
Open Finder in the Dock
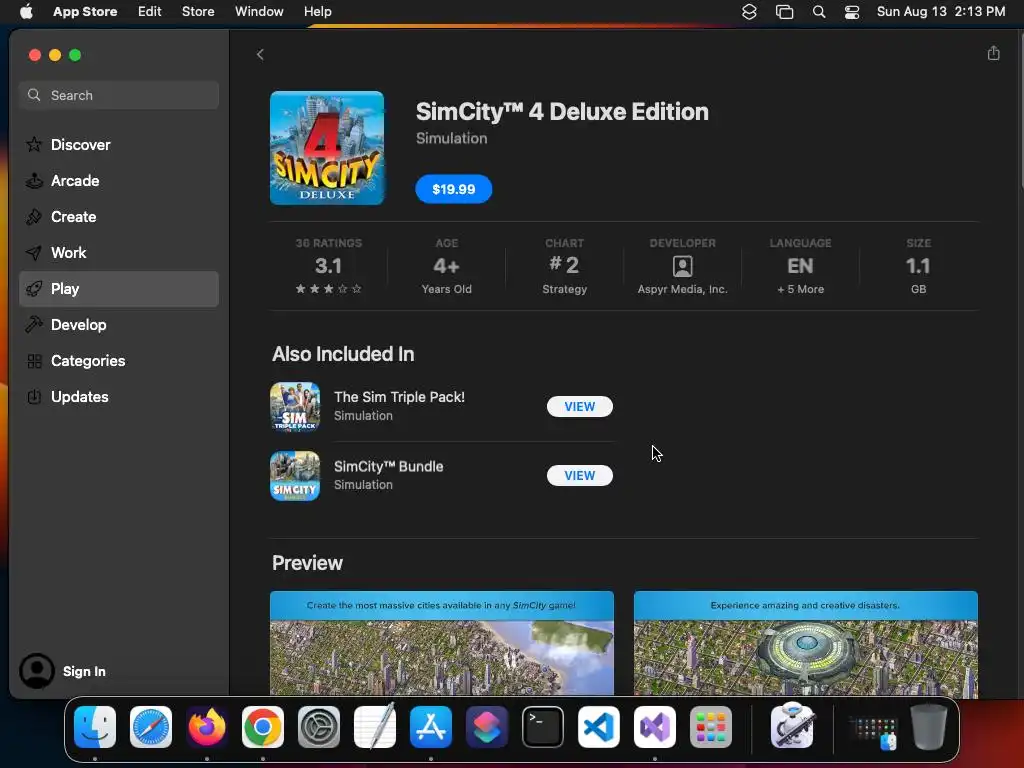pyautogui.click(x=95, y=727)
